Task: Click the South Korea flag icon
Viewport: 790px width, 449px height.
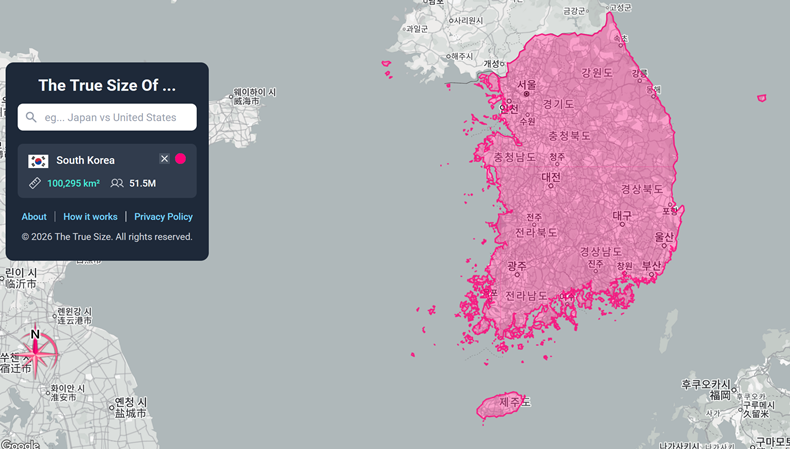Action: [38, 161]
